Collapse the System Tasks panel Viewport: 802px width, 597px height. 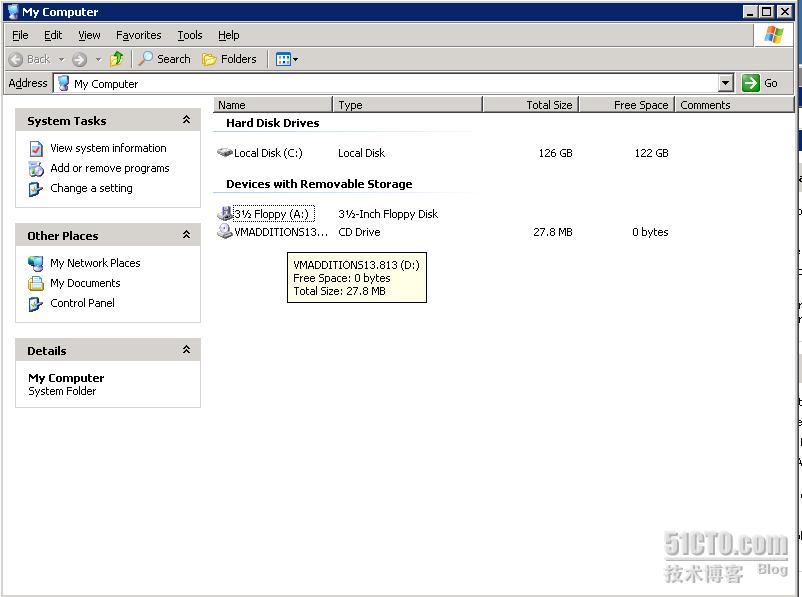(x=186, y=120)
